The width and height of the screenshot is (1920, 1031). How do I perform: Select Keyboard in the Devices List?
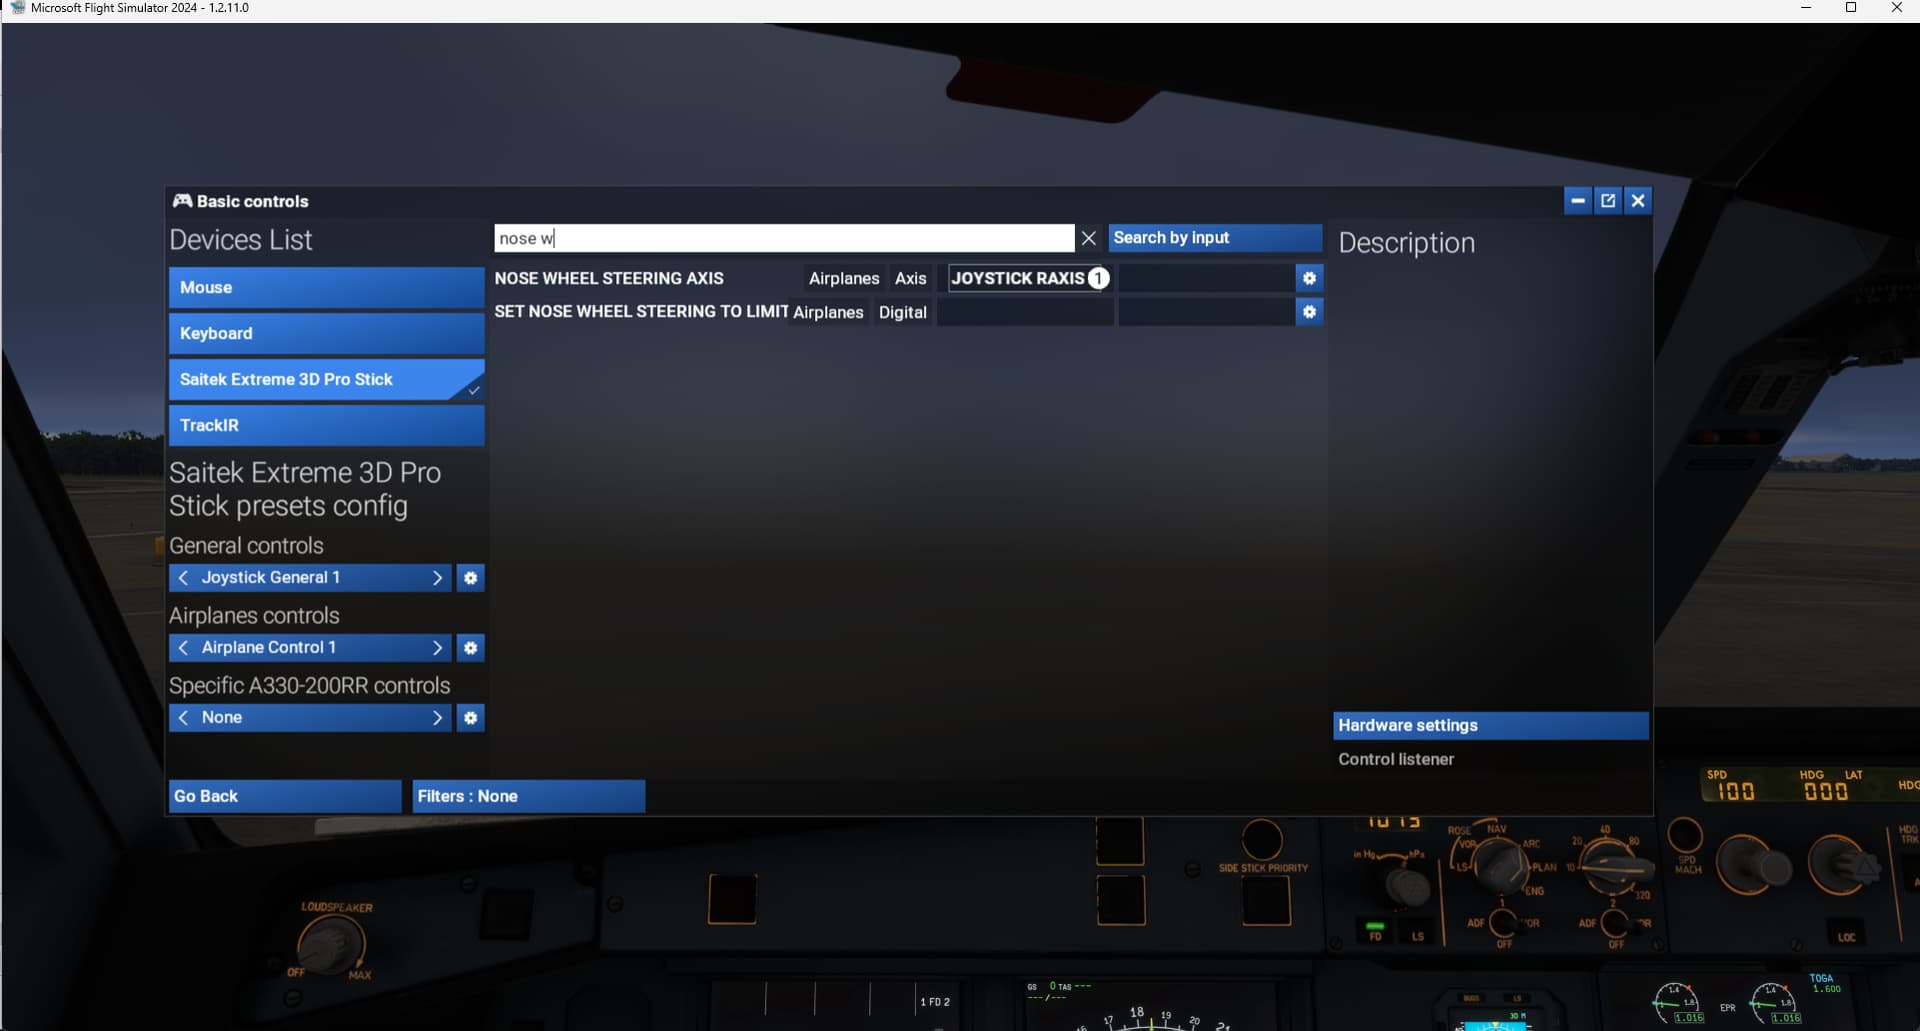click(x=326, y=334)
